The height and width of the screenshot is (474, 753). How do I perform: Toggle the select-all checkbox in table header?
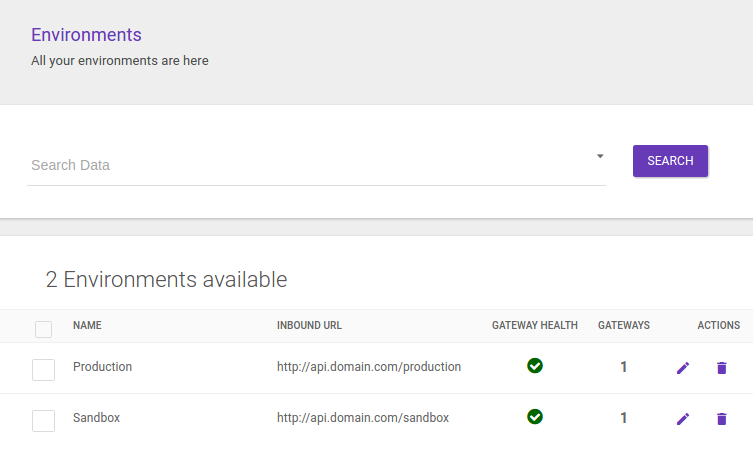43,328
